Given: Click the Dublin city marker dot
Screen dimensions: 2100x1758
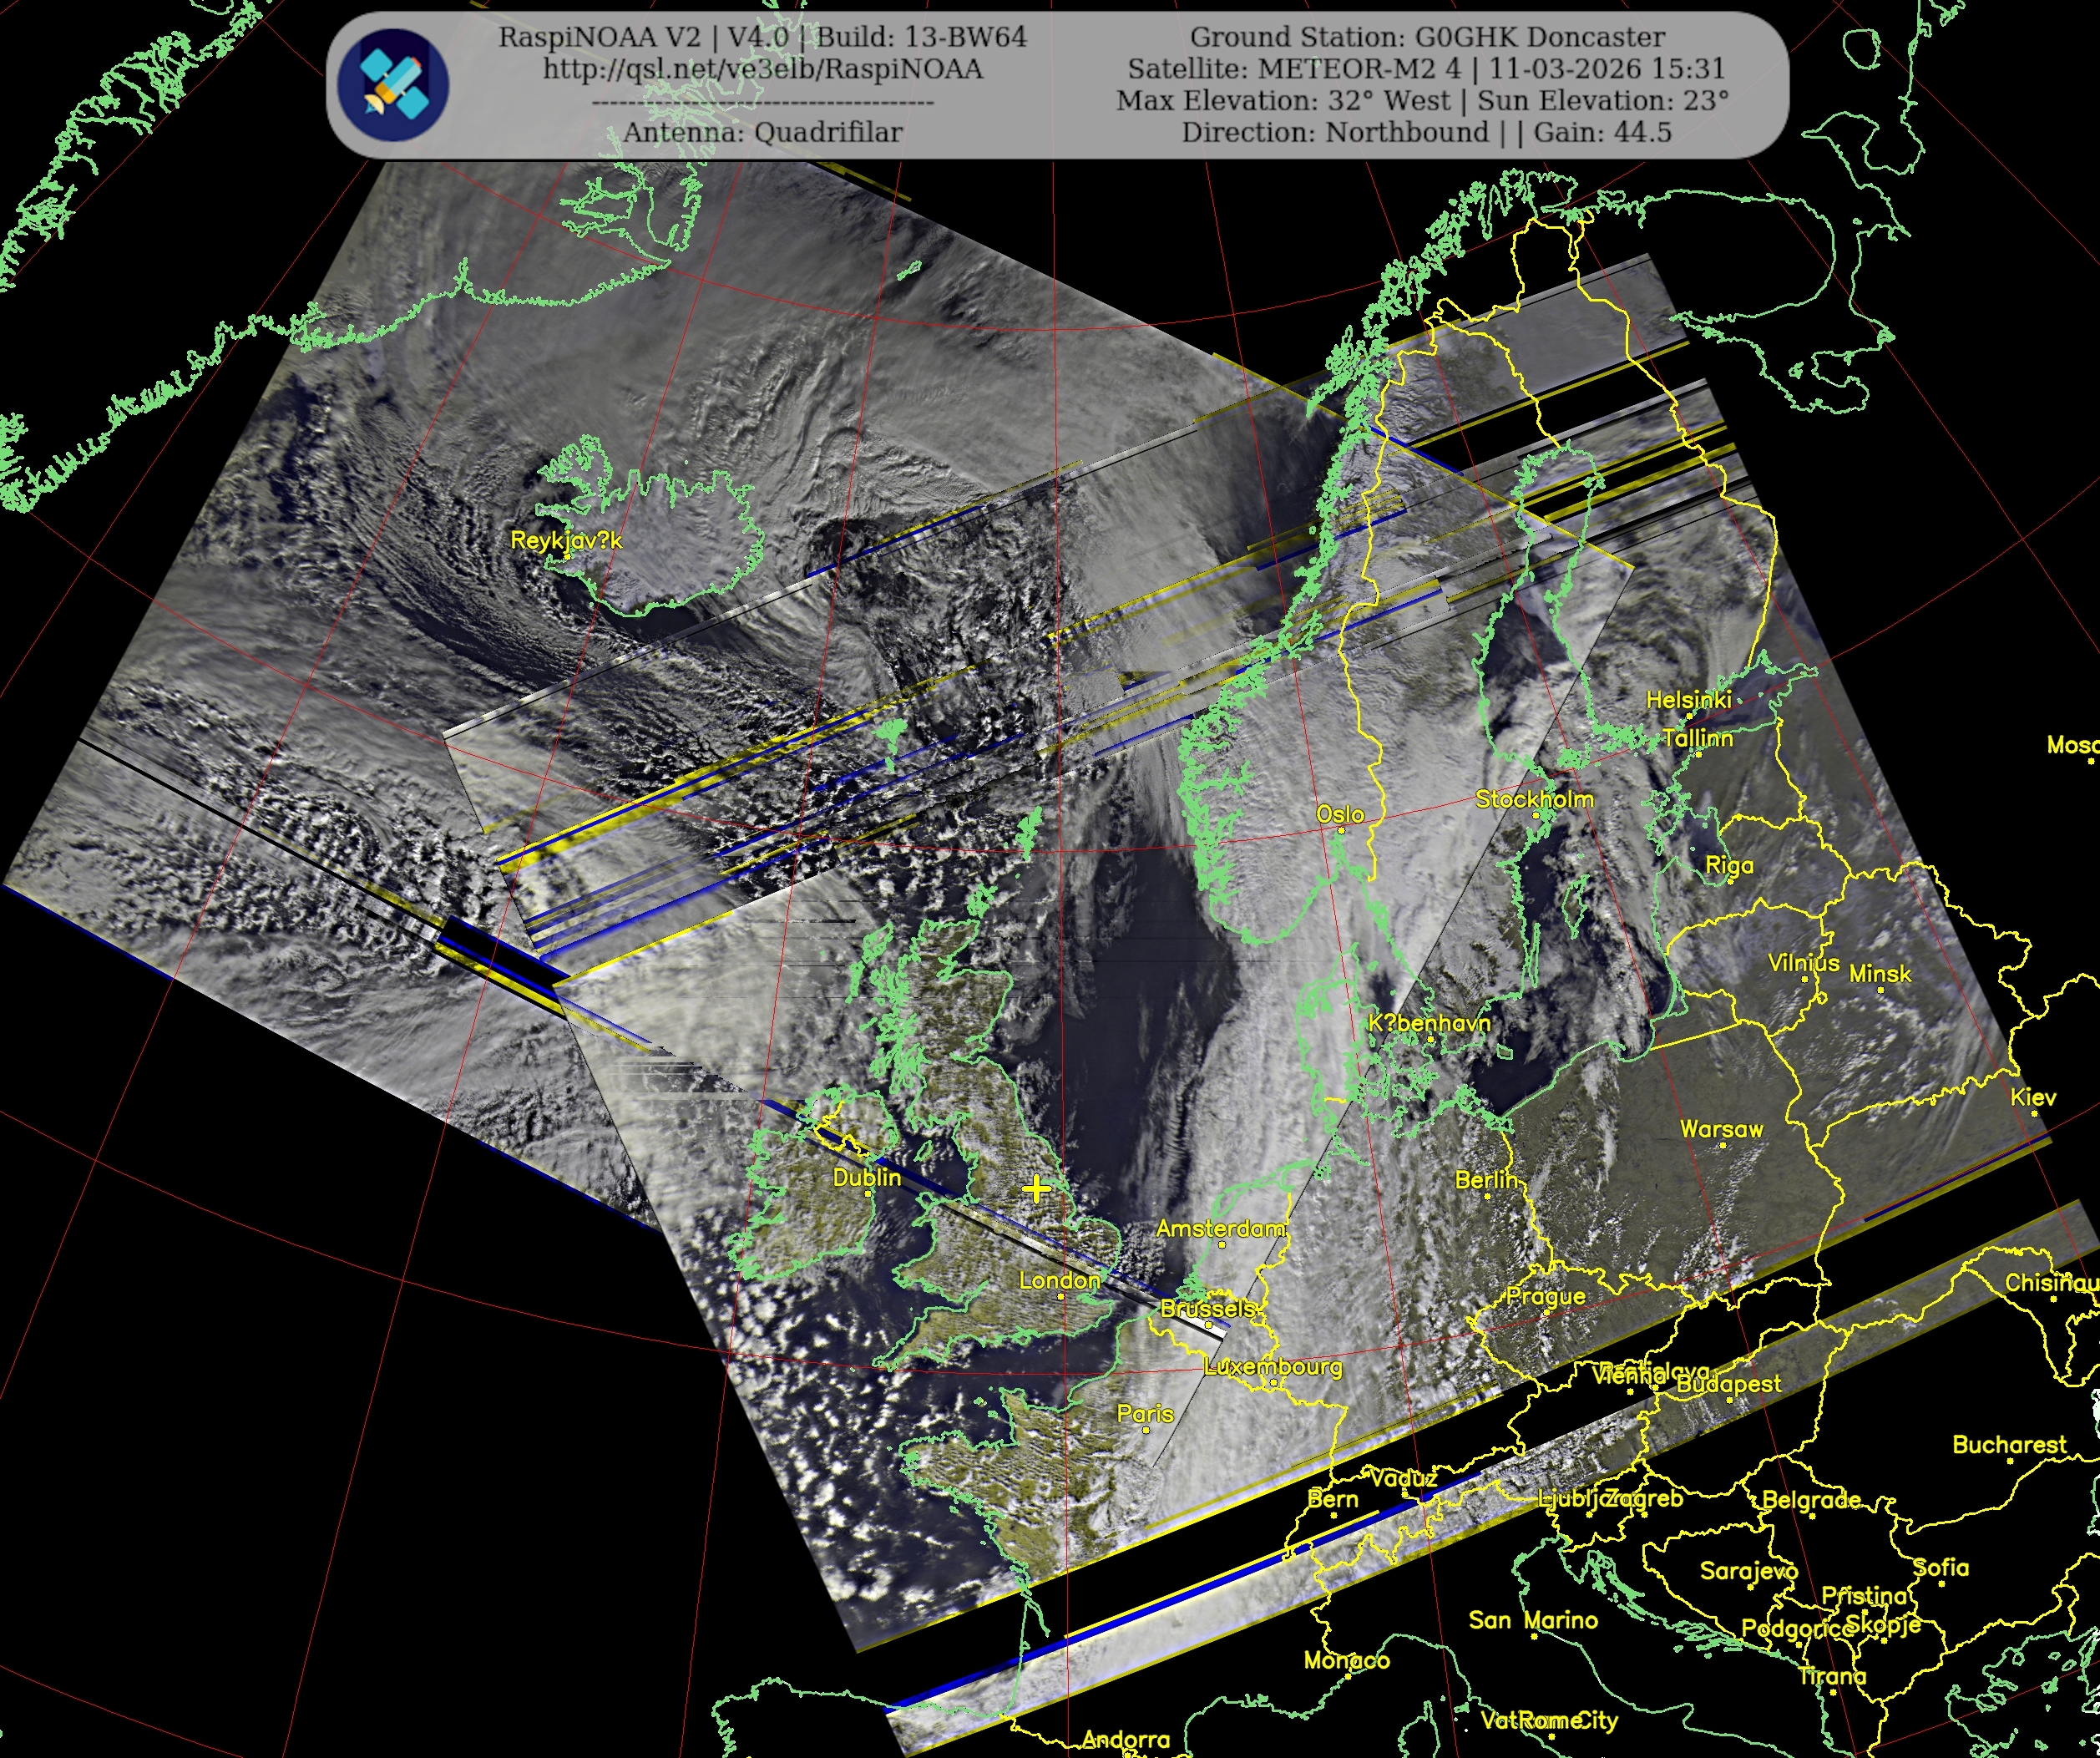Looking at the screenshot, I should 868,1193.
